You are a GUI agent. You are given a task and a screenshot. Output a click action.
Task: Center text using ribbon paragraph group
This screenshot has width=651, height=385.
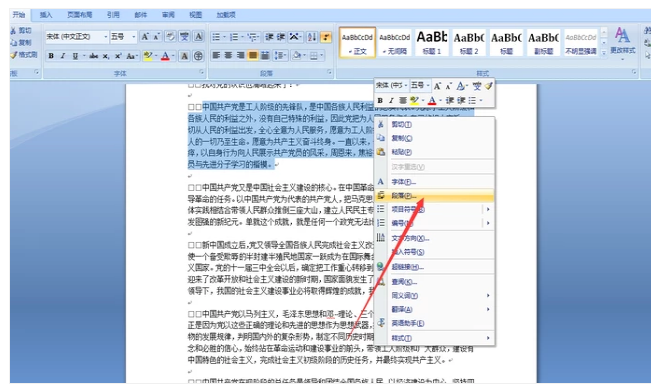pyautogui.click(x=228, y=56)
